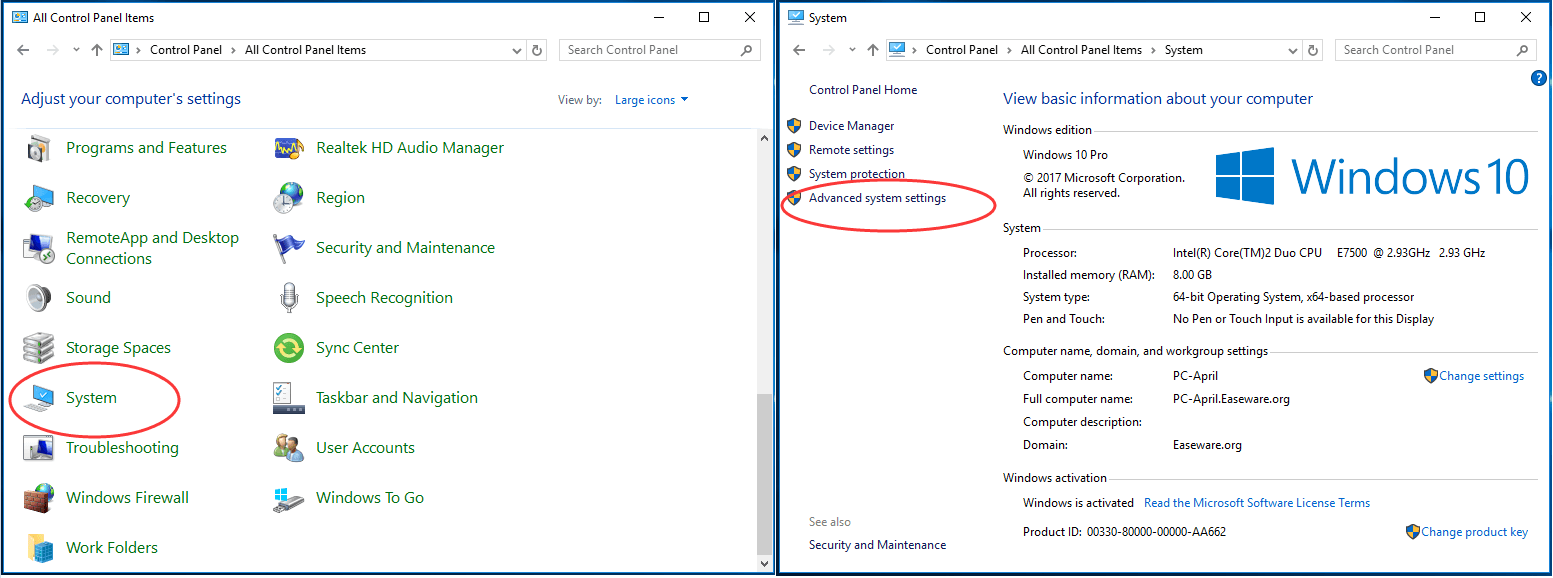Open the Sound speaker icon

coord(40,298)
